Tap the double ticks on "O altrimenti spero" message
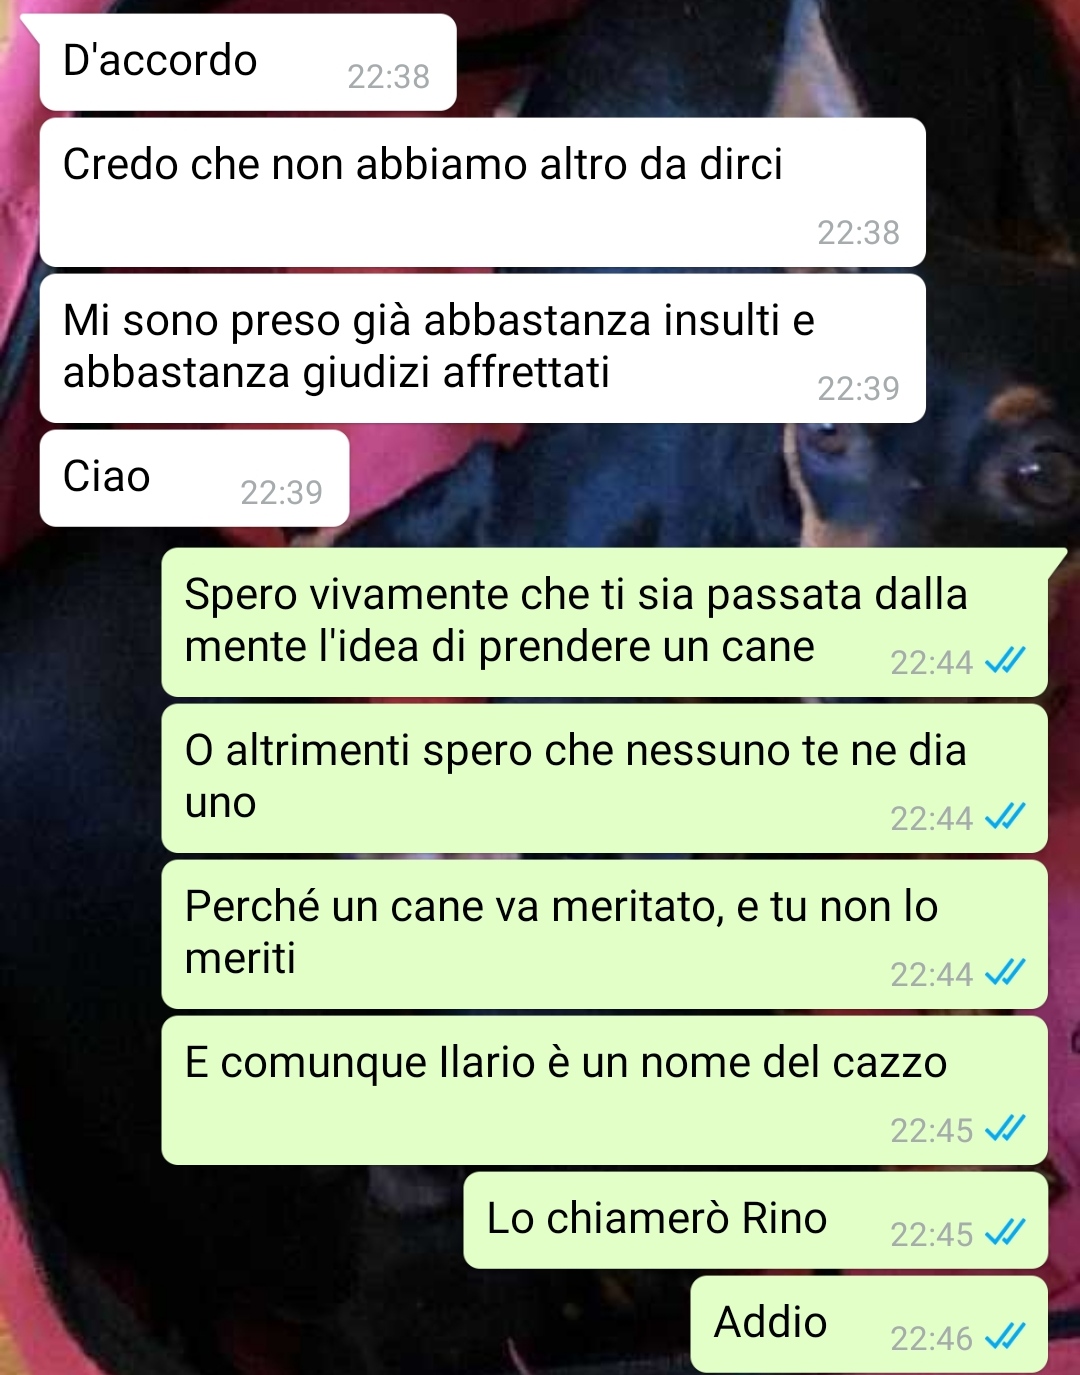 (1005, 816)
